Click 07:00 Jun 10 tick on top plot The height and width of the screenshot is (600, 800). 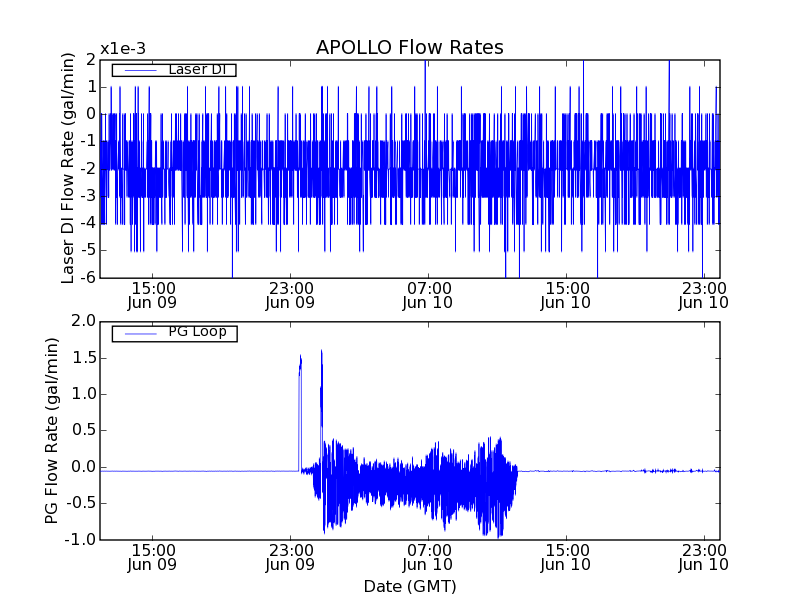pos(429,294)
